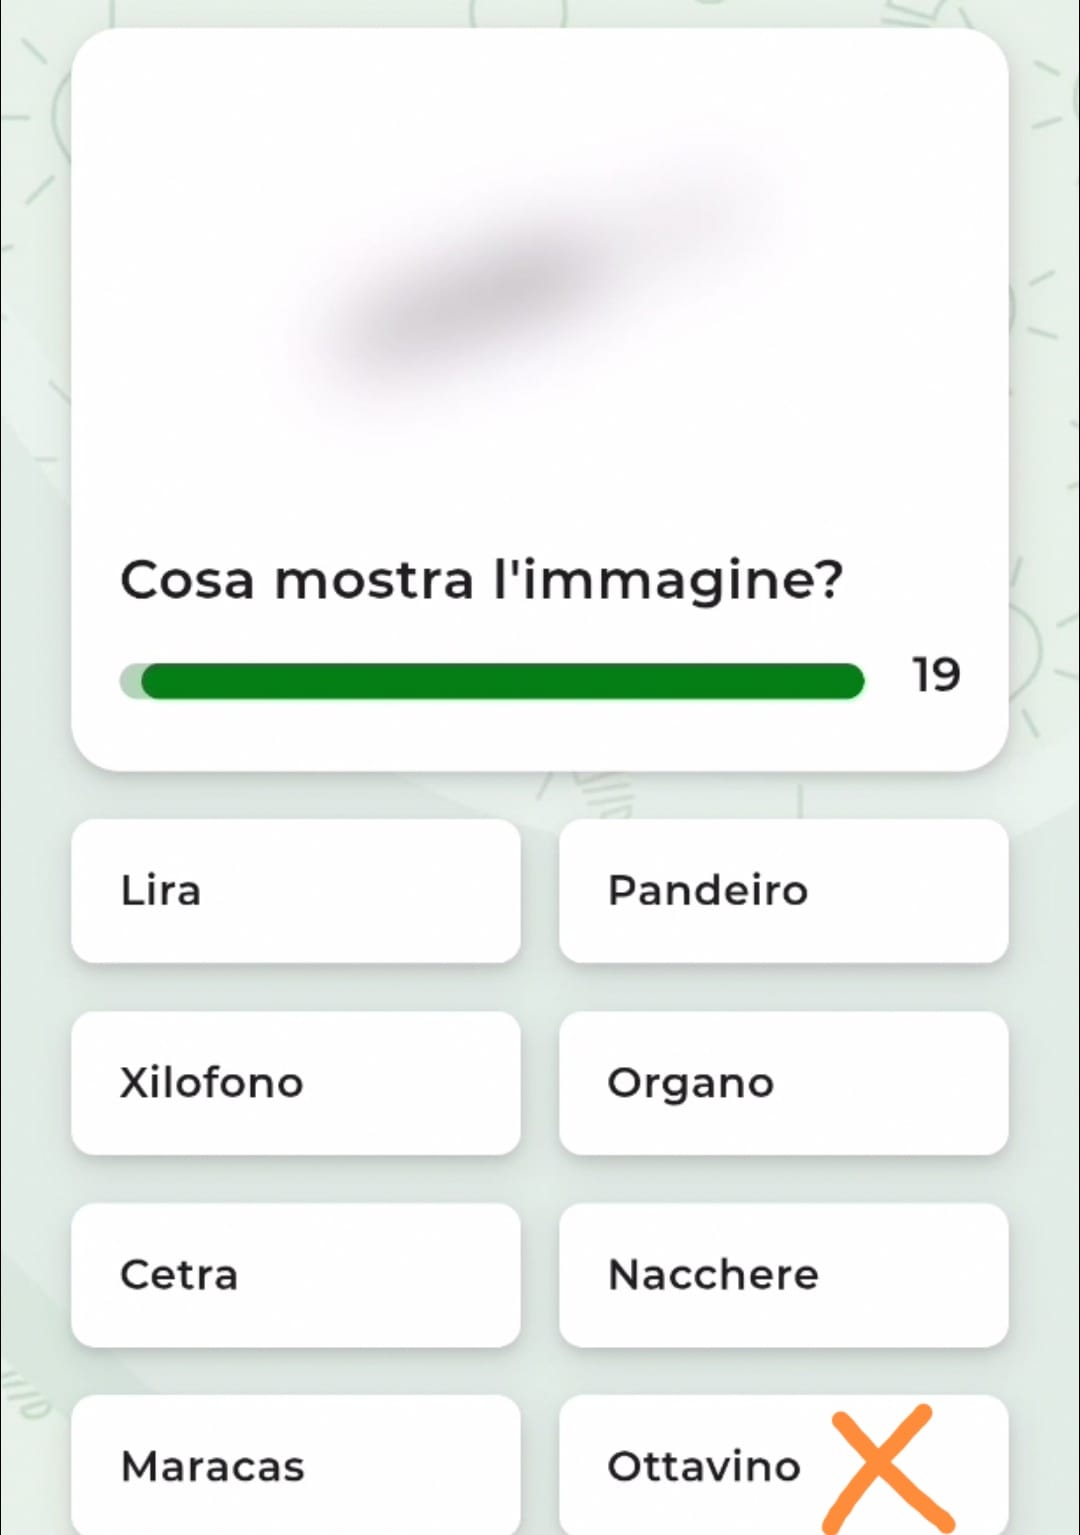Select the Maracas answer
The height and width of the screenshot is (1535, 1080).
tap(295, 1466)
